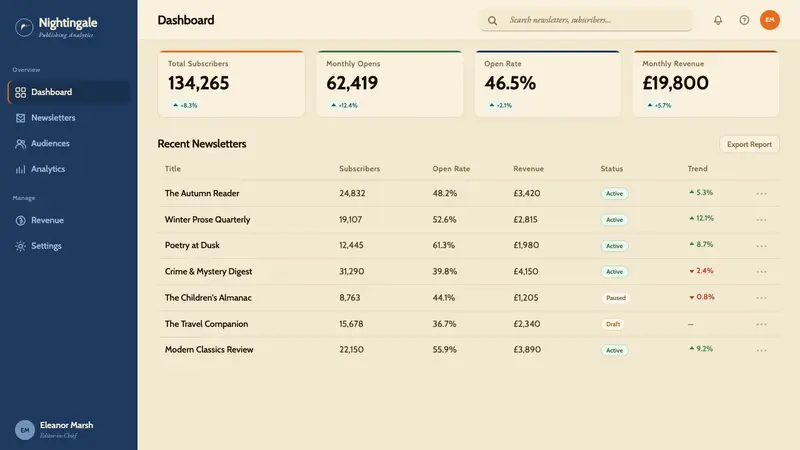Screen dimensions: 800x450
Task: Open Winter Prose Quarterly newsletter
Action: pyautogui.click(x=207, y=219)
